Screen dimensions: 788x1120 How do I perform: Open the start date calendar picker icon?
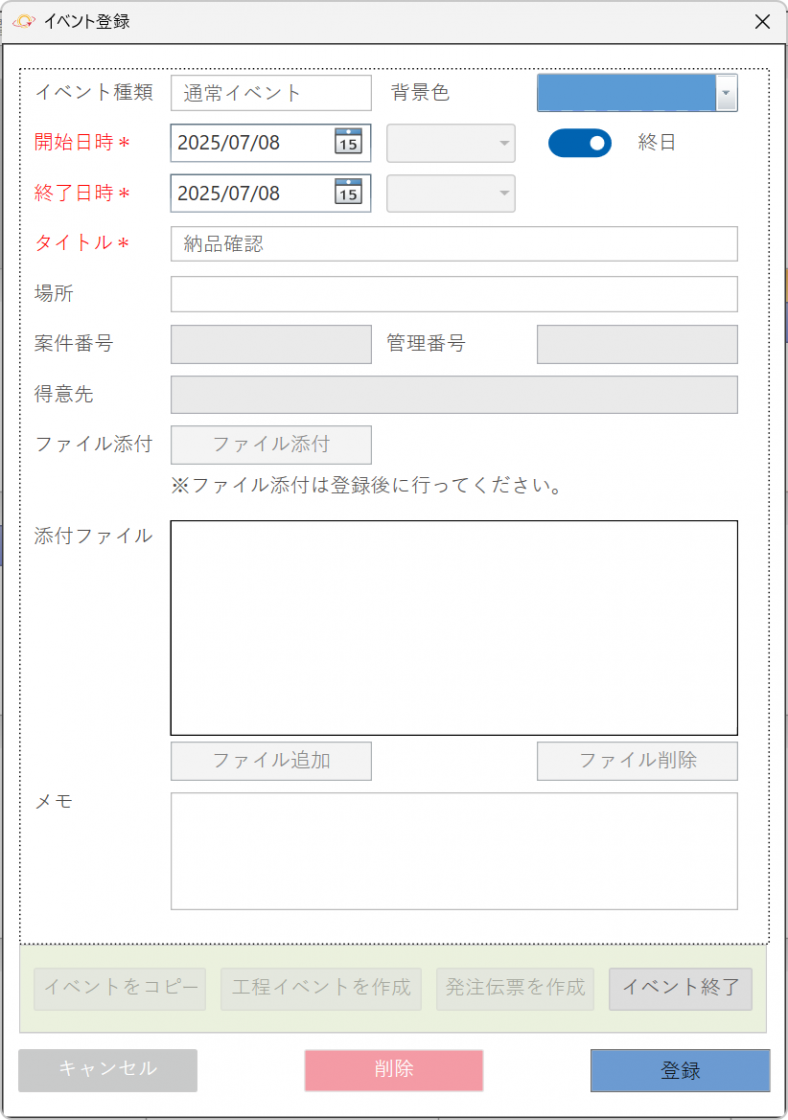pyautogui.click(x=347, y=142)
